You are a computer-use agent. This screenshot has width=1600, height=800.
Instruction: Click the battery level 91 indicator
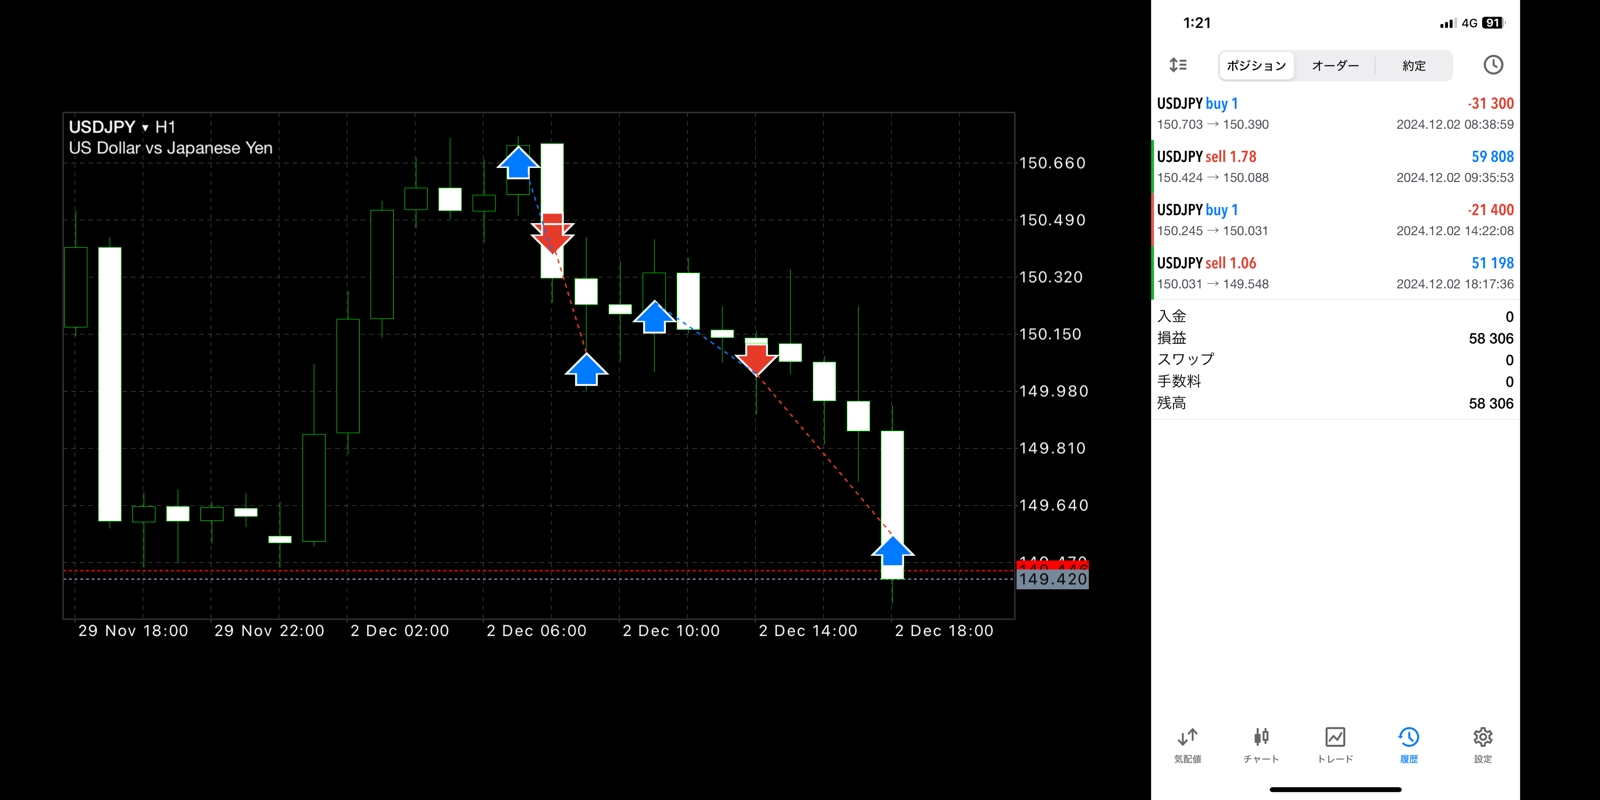point(1493,23)
